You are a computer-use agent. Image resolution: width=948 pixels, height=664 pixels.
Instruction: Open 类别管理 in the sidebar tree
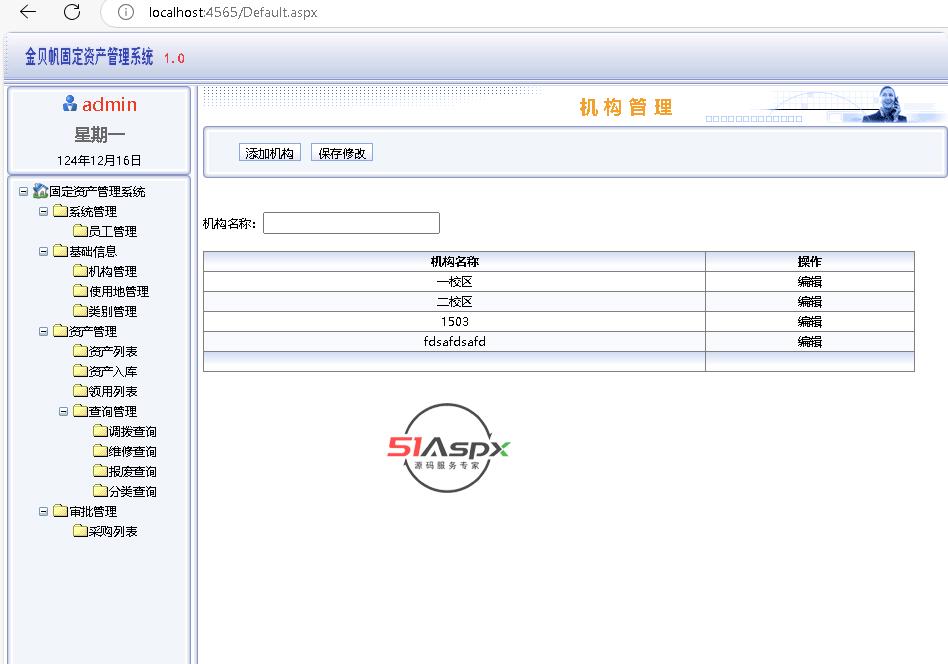point(112,311)
